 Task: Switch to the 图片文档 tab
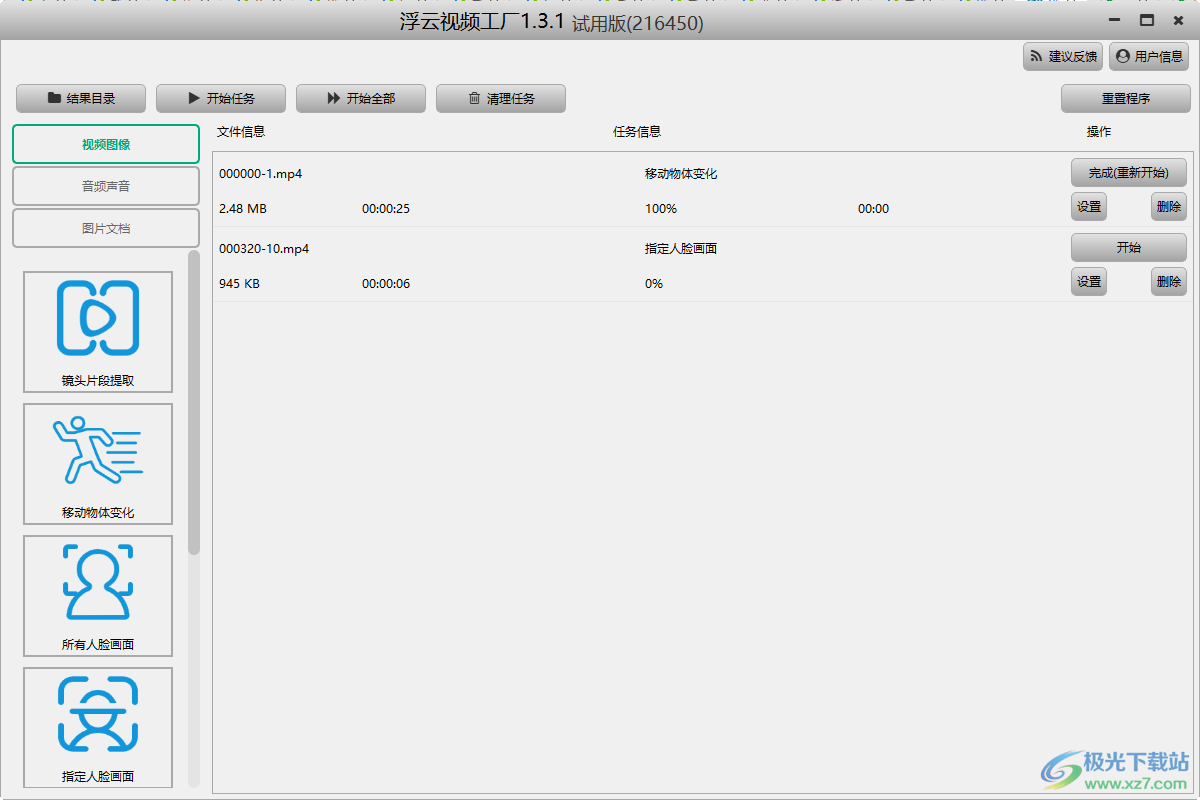point(105,228)
